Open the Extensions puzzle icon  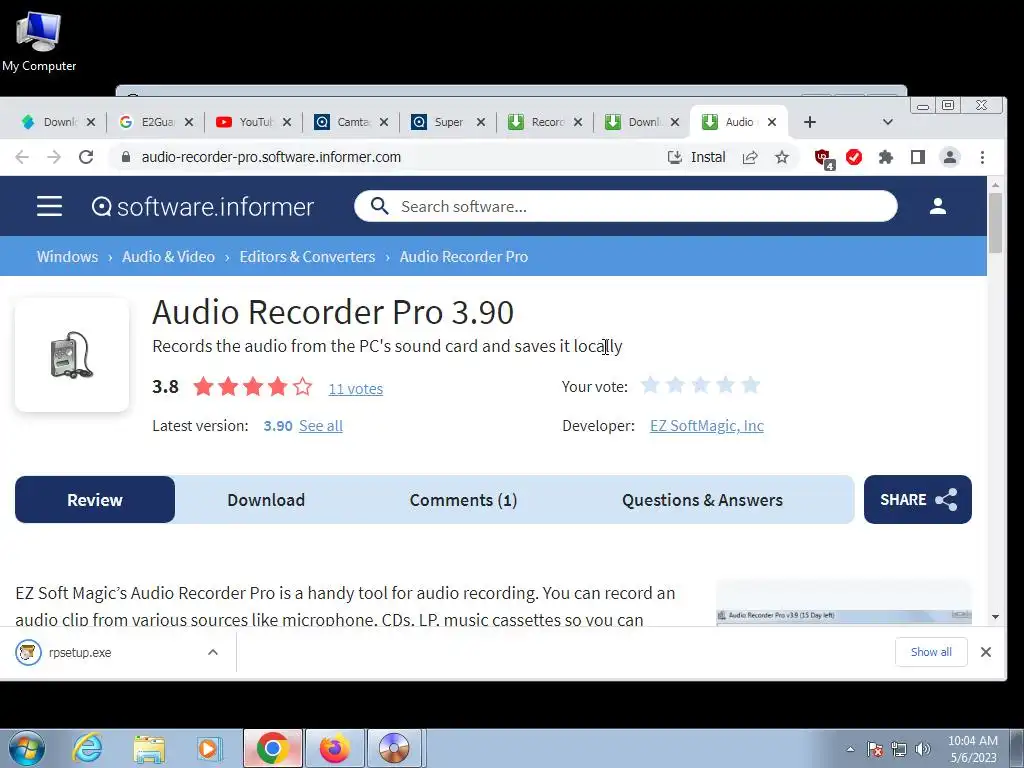886,157
